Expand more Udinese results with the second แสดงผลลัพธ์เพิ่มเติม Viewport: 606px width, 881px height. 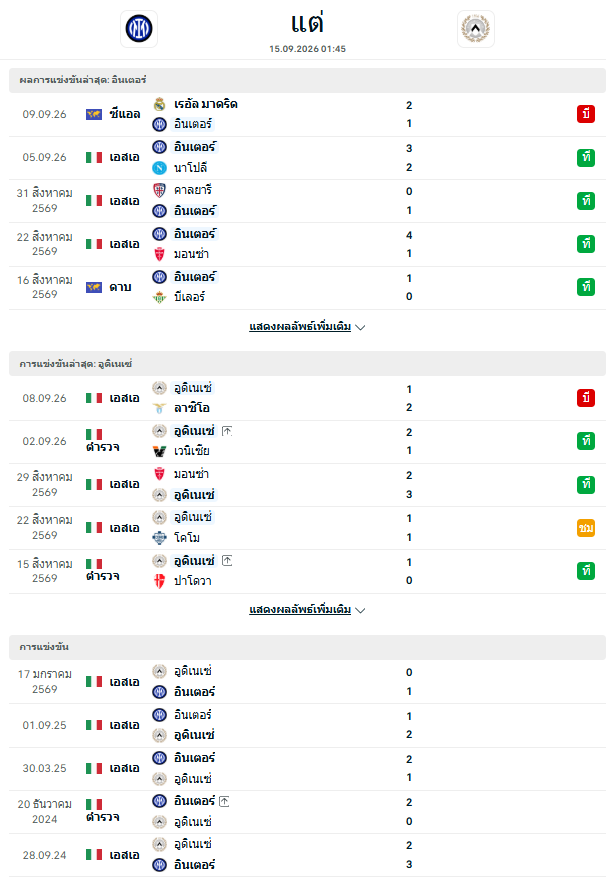click(300, 610)
